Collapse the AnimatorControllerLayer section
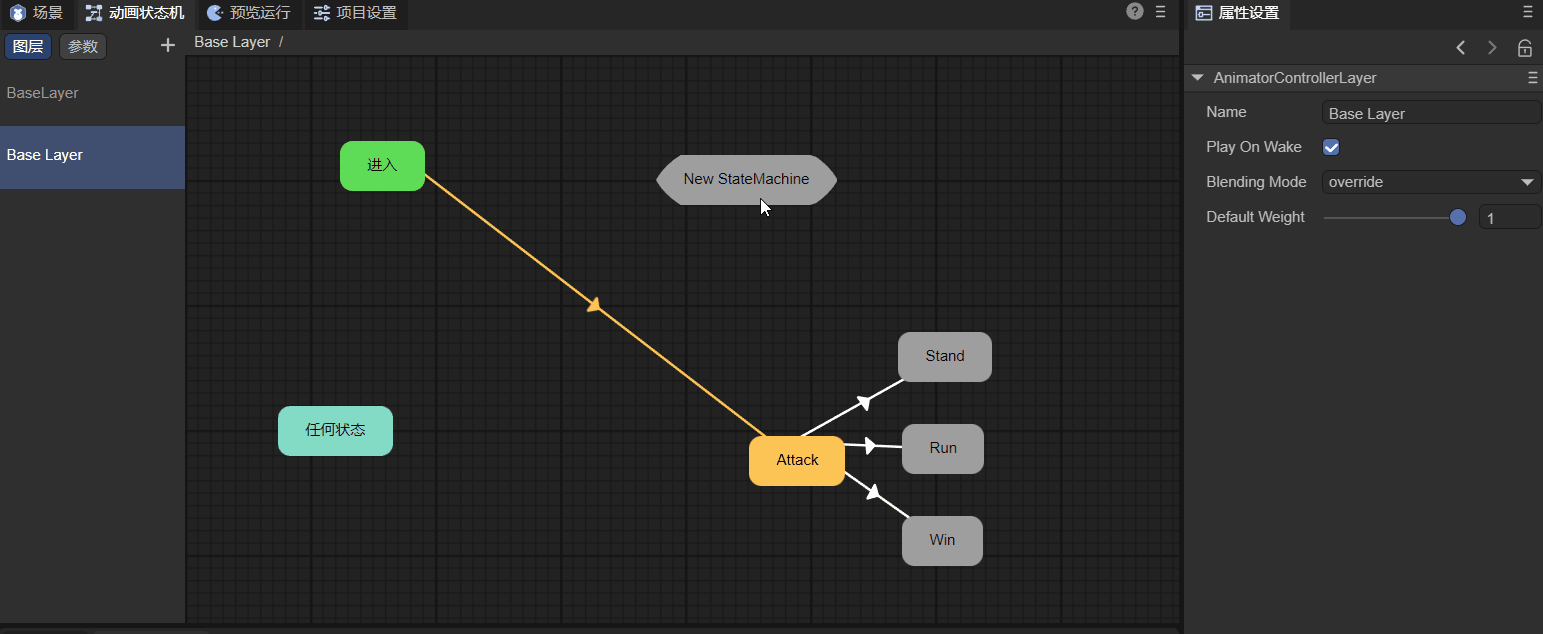 tap(1197, 78)
